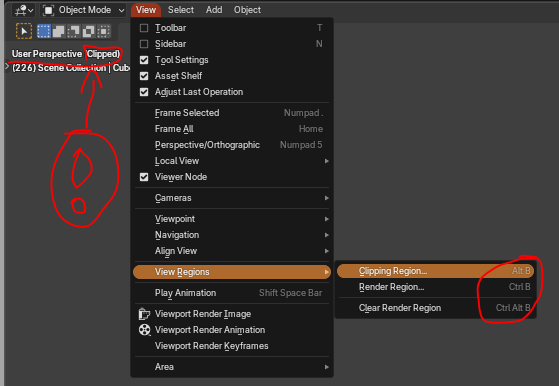The image size is (559, 386).
Task: Uncheck Adjust Last Operation
Action: tap(144, 92)
